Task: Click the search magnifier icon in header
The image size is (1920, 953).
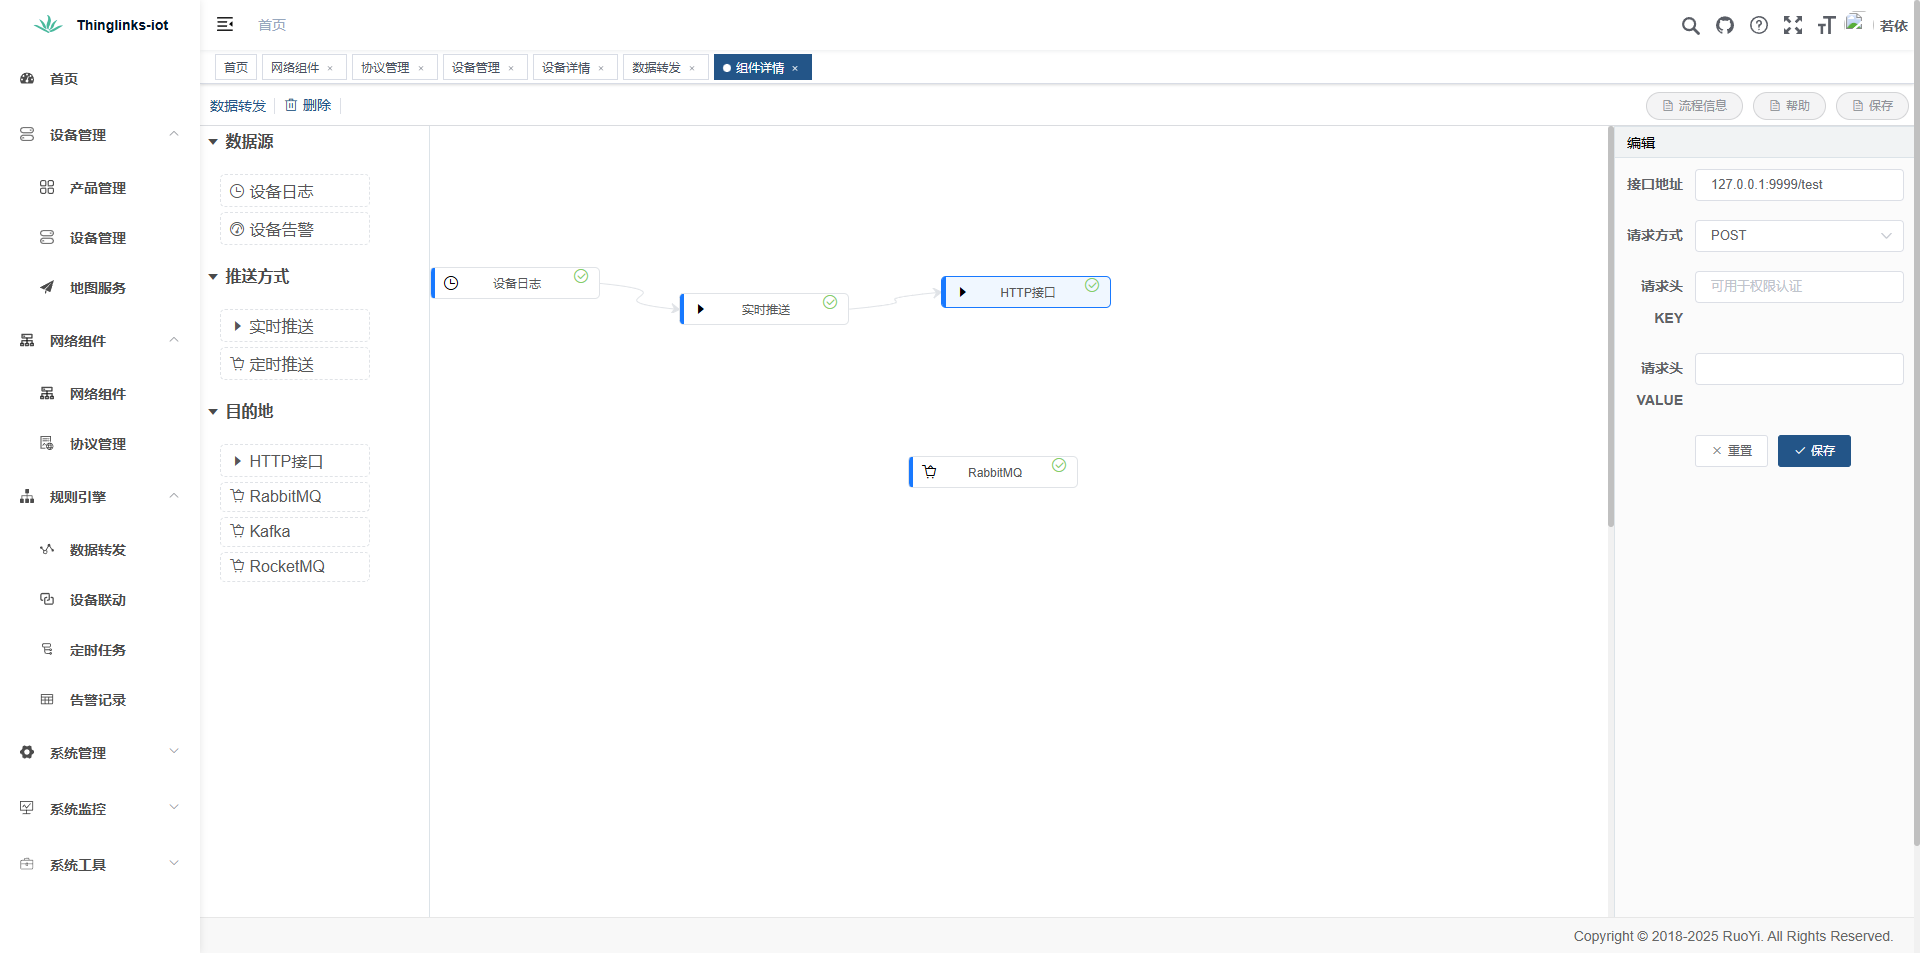Action: [1690, 26]
